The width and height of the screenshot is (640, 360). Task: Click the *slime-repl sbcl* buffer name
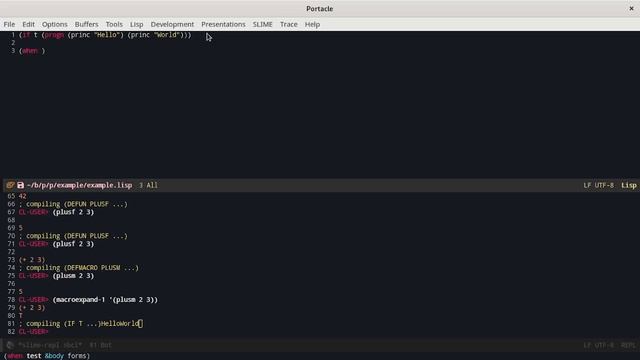[50, 345]
